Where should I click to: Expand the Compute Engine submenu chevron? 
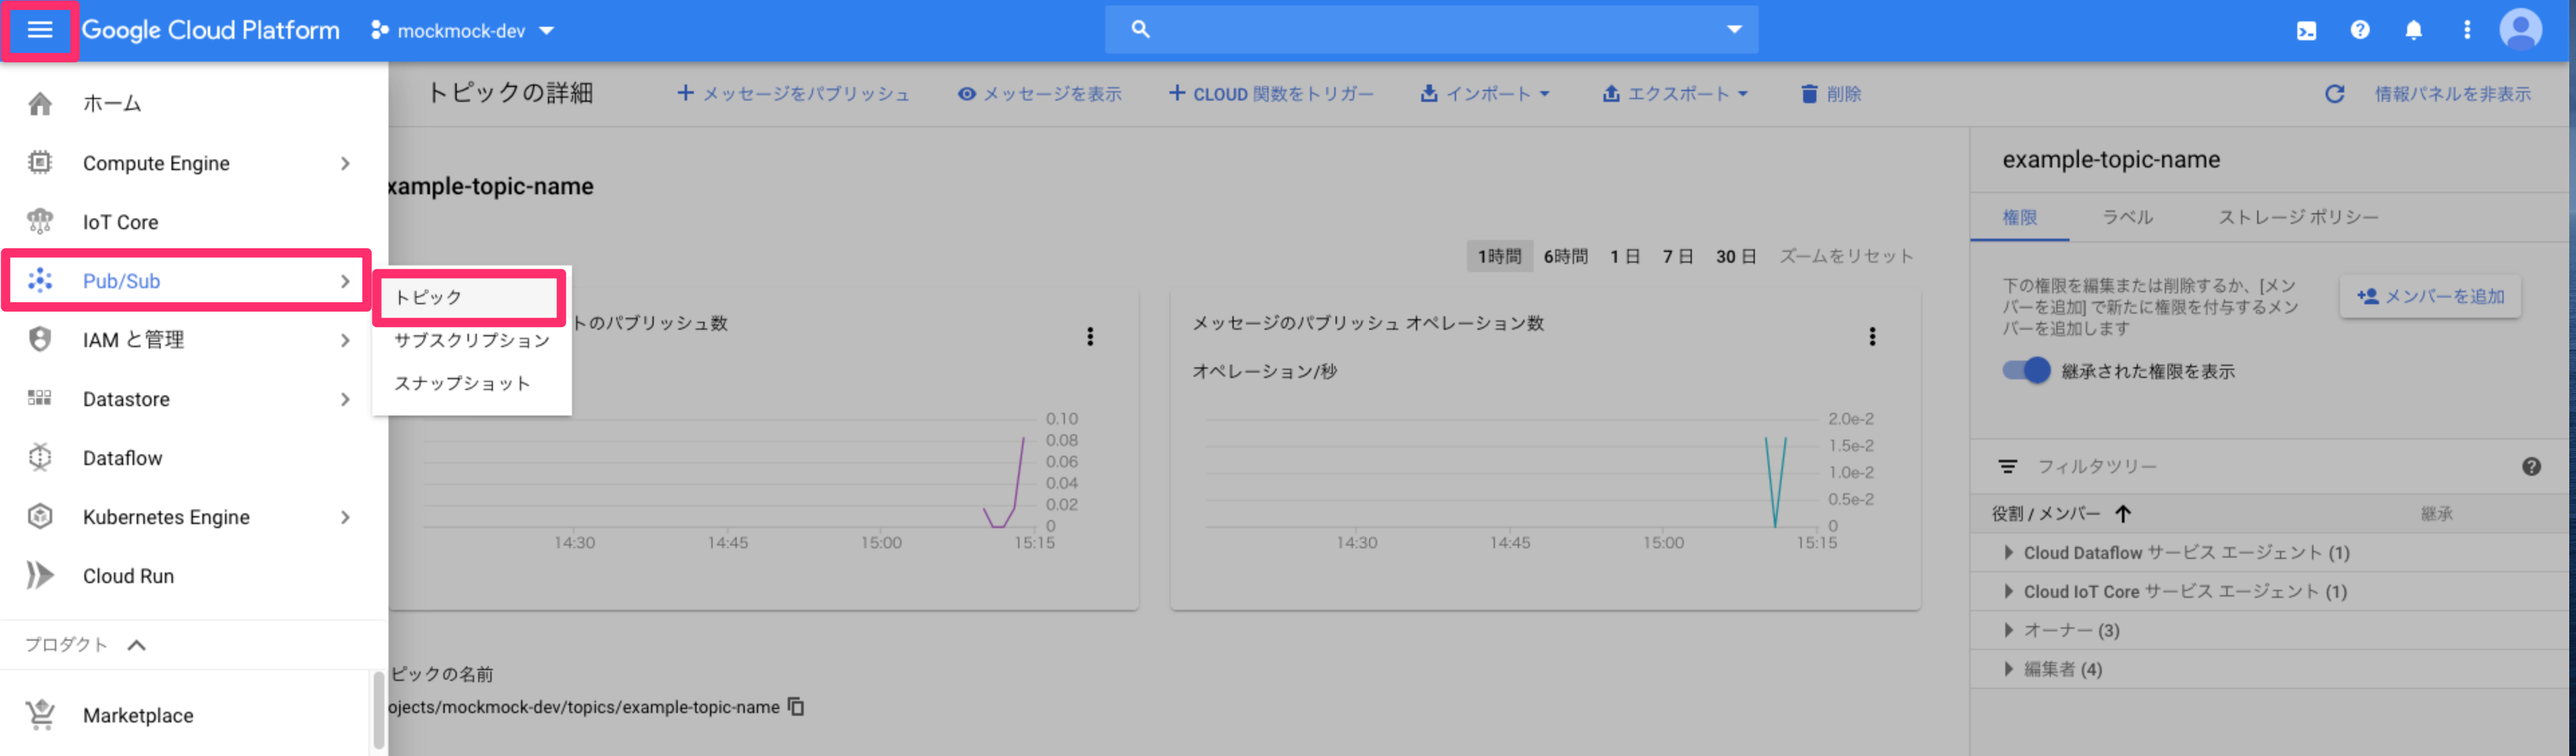click(345, 163)
